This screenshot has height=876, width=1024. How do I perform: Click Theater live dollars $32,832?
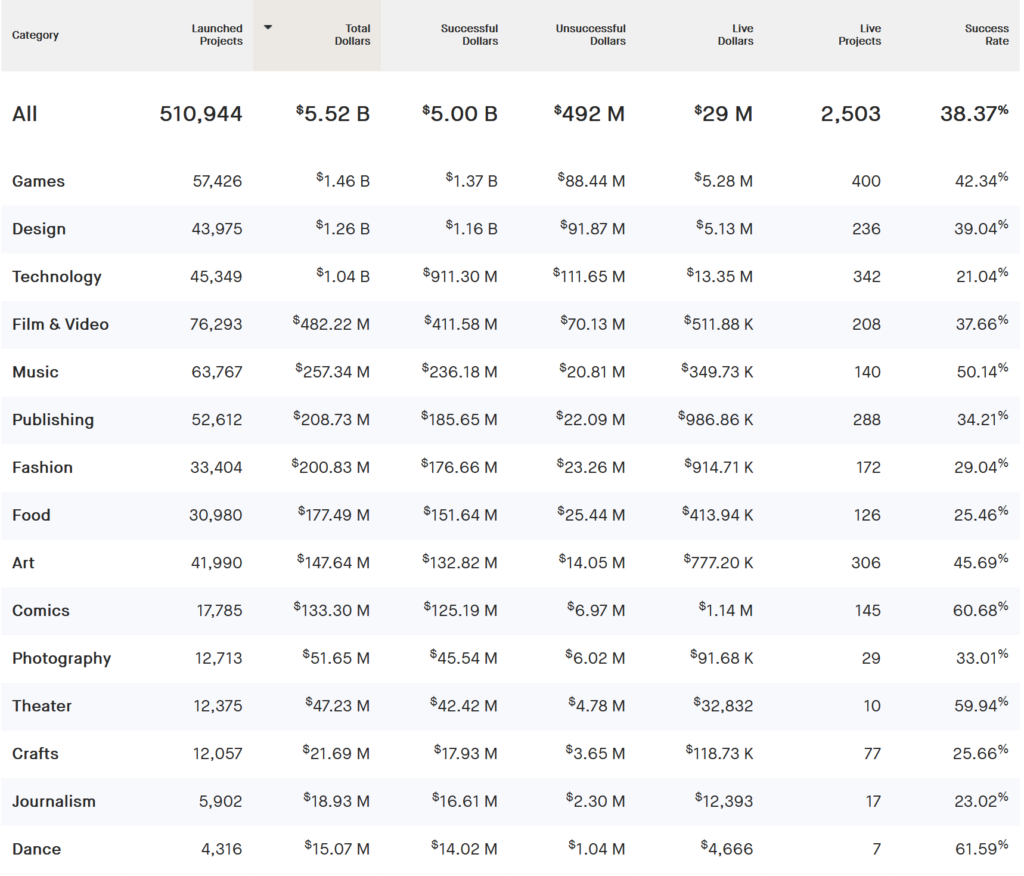(x=724, y=706)
